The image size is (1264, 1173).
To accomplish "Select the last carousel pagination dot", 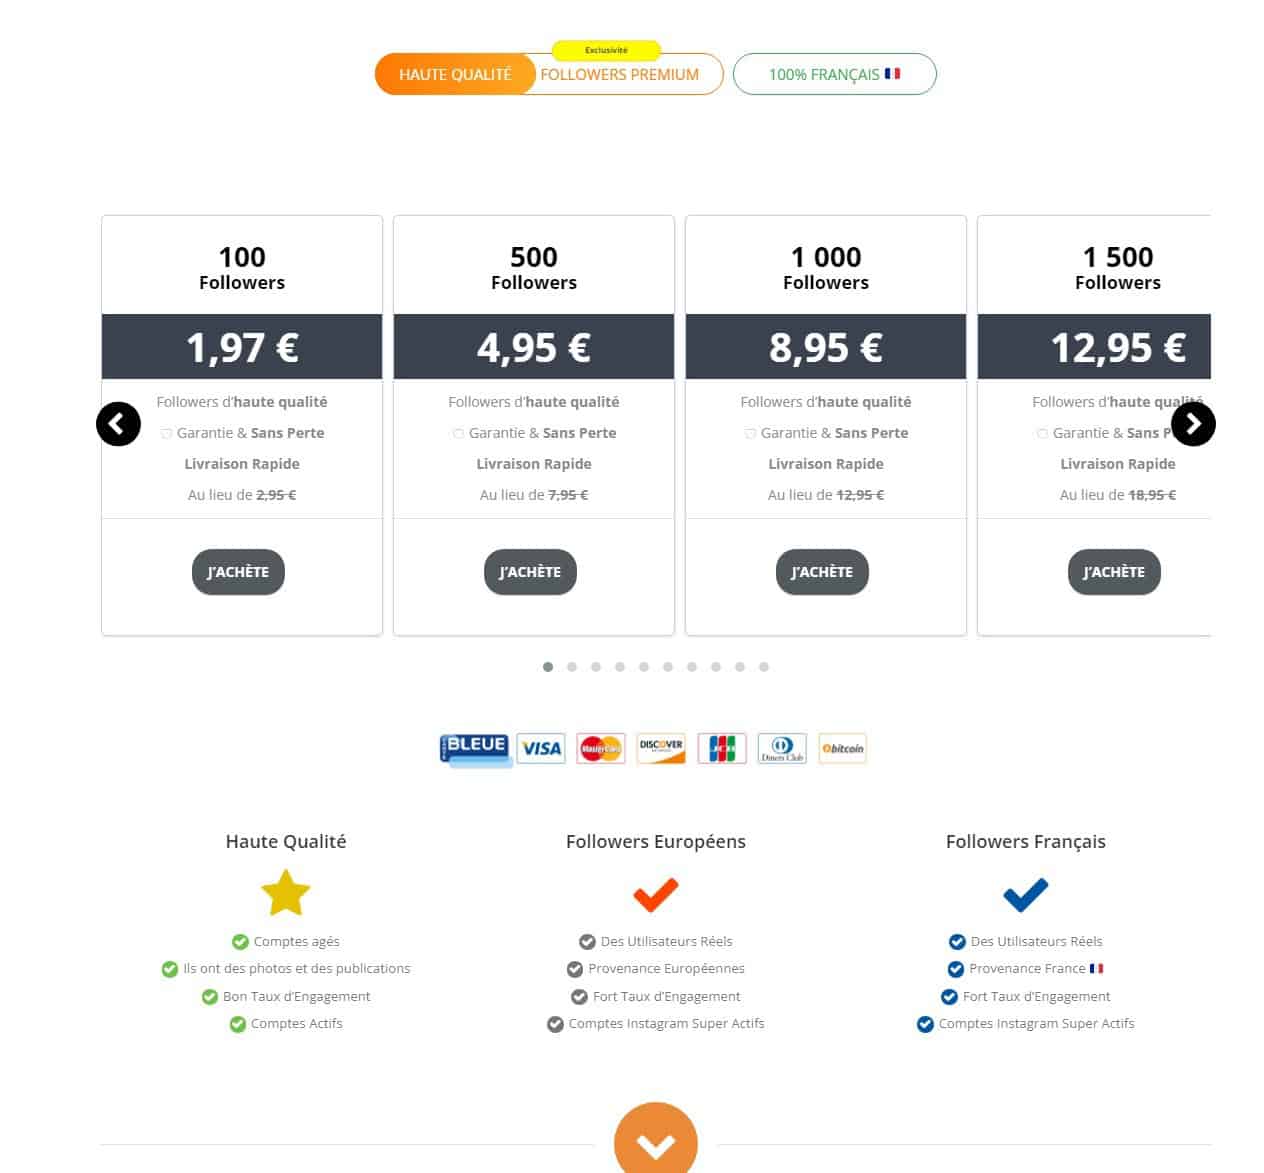I will [764, 667].
